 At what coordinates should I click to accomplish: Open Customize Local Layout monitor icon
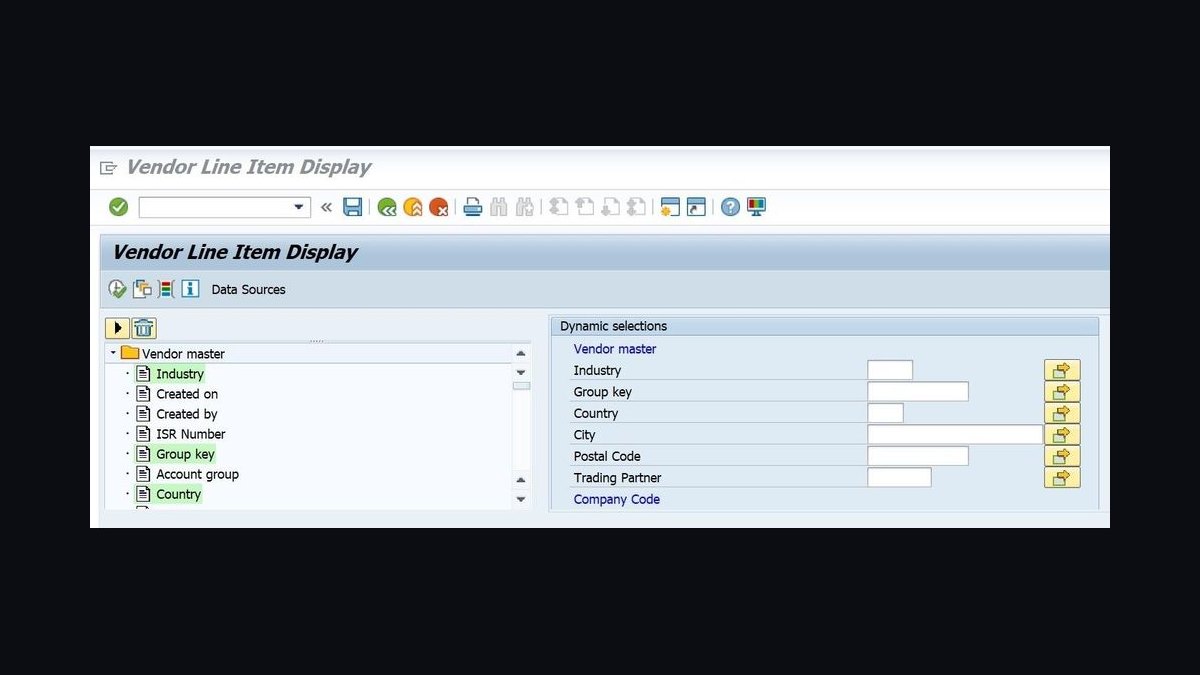[x=757, y=207]
